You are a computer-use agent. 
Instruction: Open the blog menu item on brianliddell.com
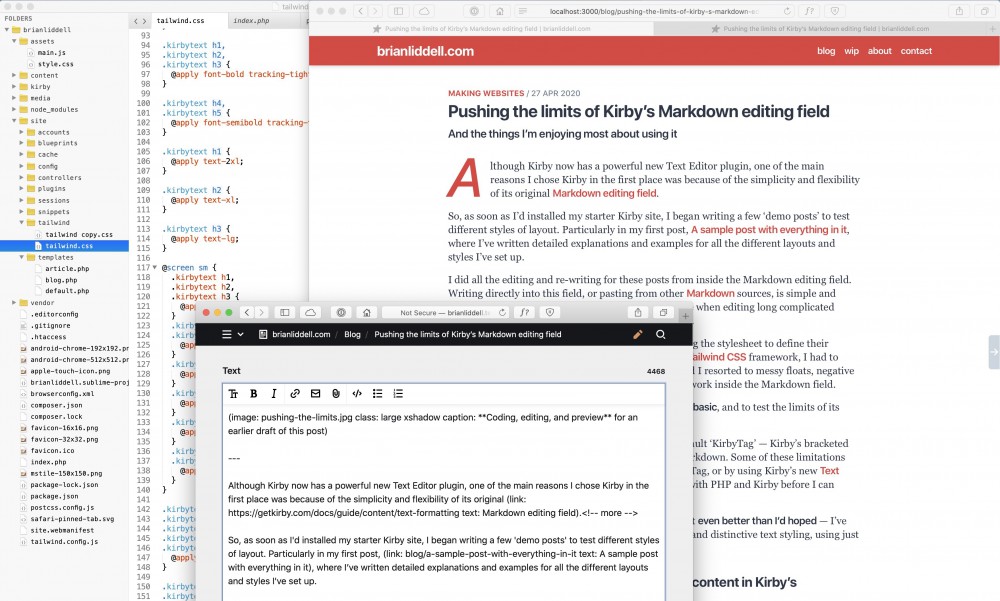[x=826, y=51]
